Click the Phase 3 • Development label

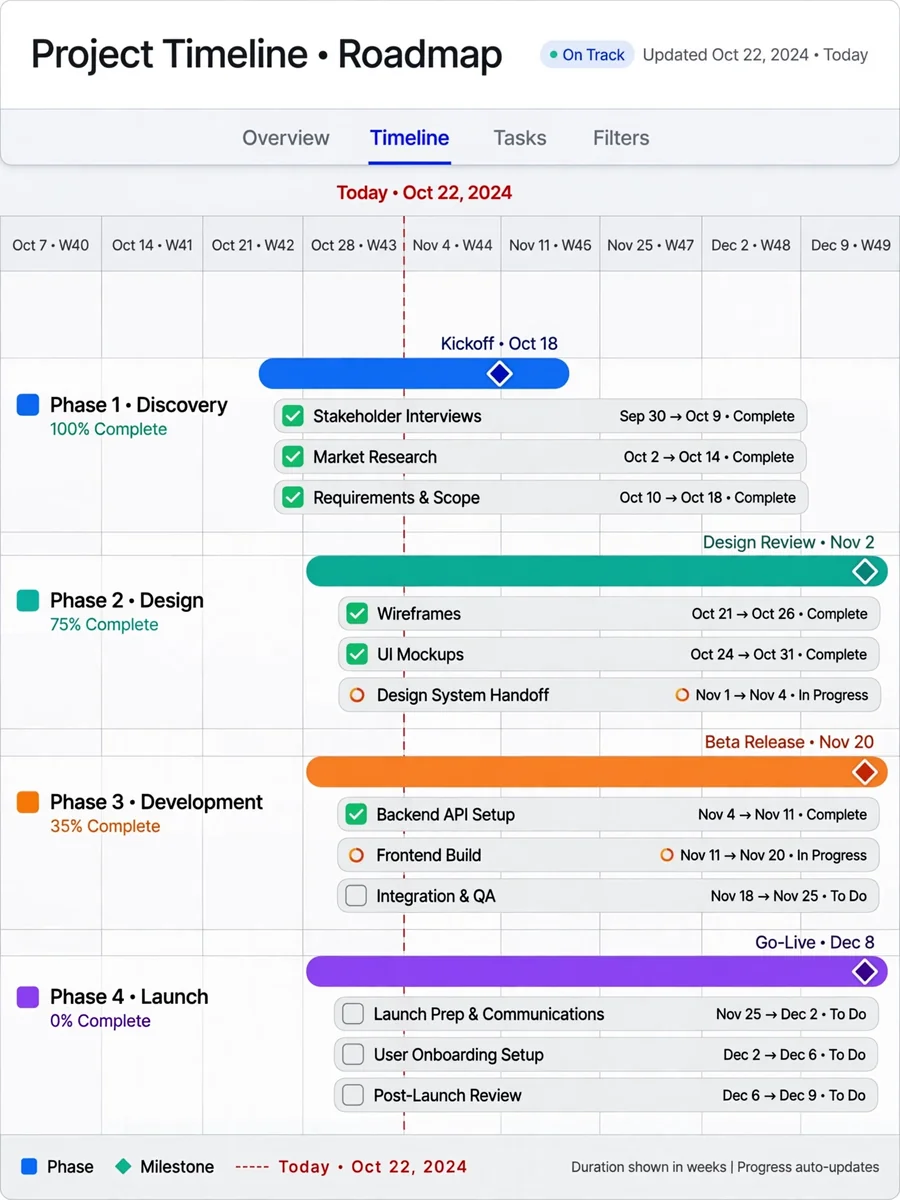[157, 802]
